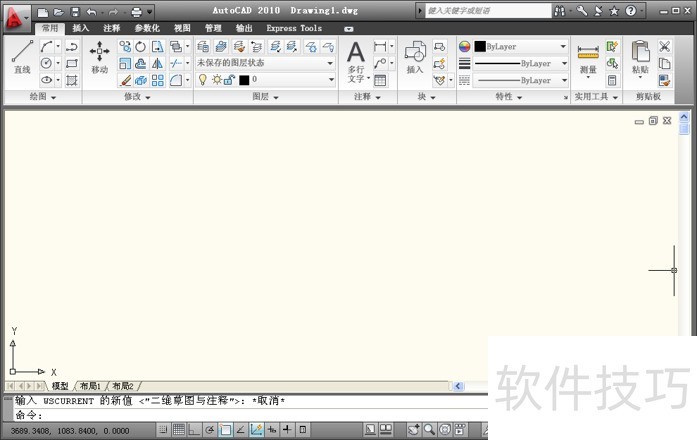697x440 pixels.
Task: Click the black layer color swatch
Action: point(244,79)
